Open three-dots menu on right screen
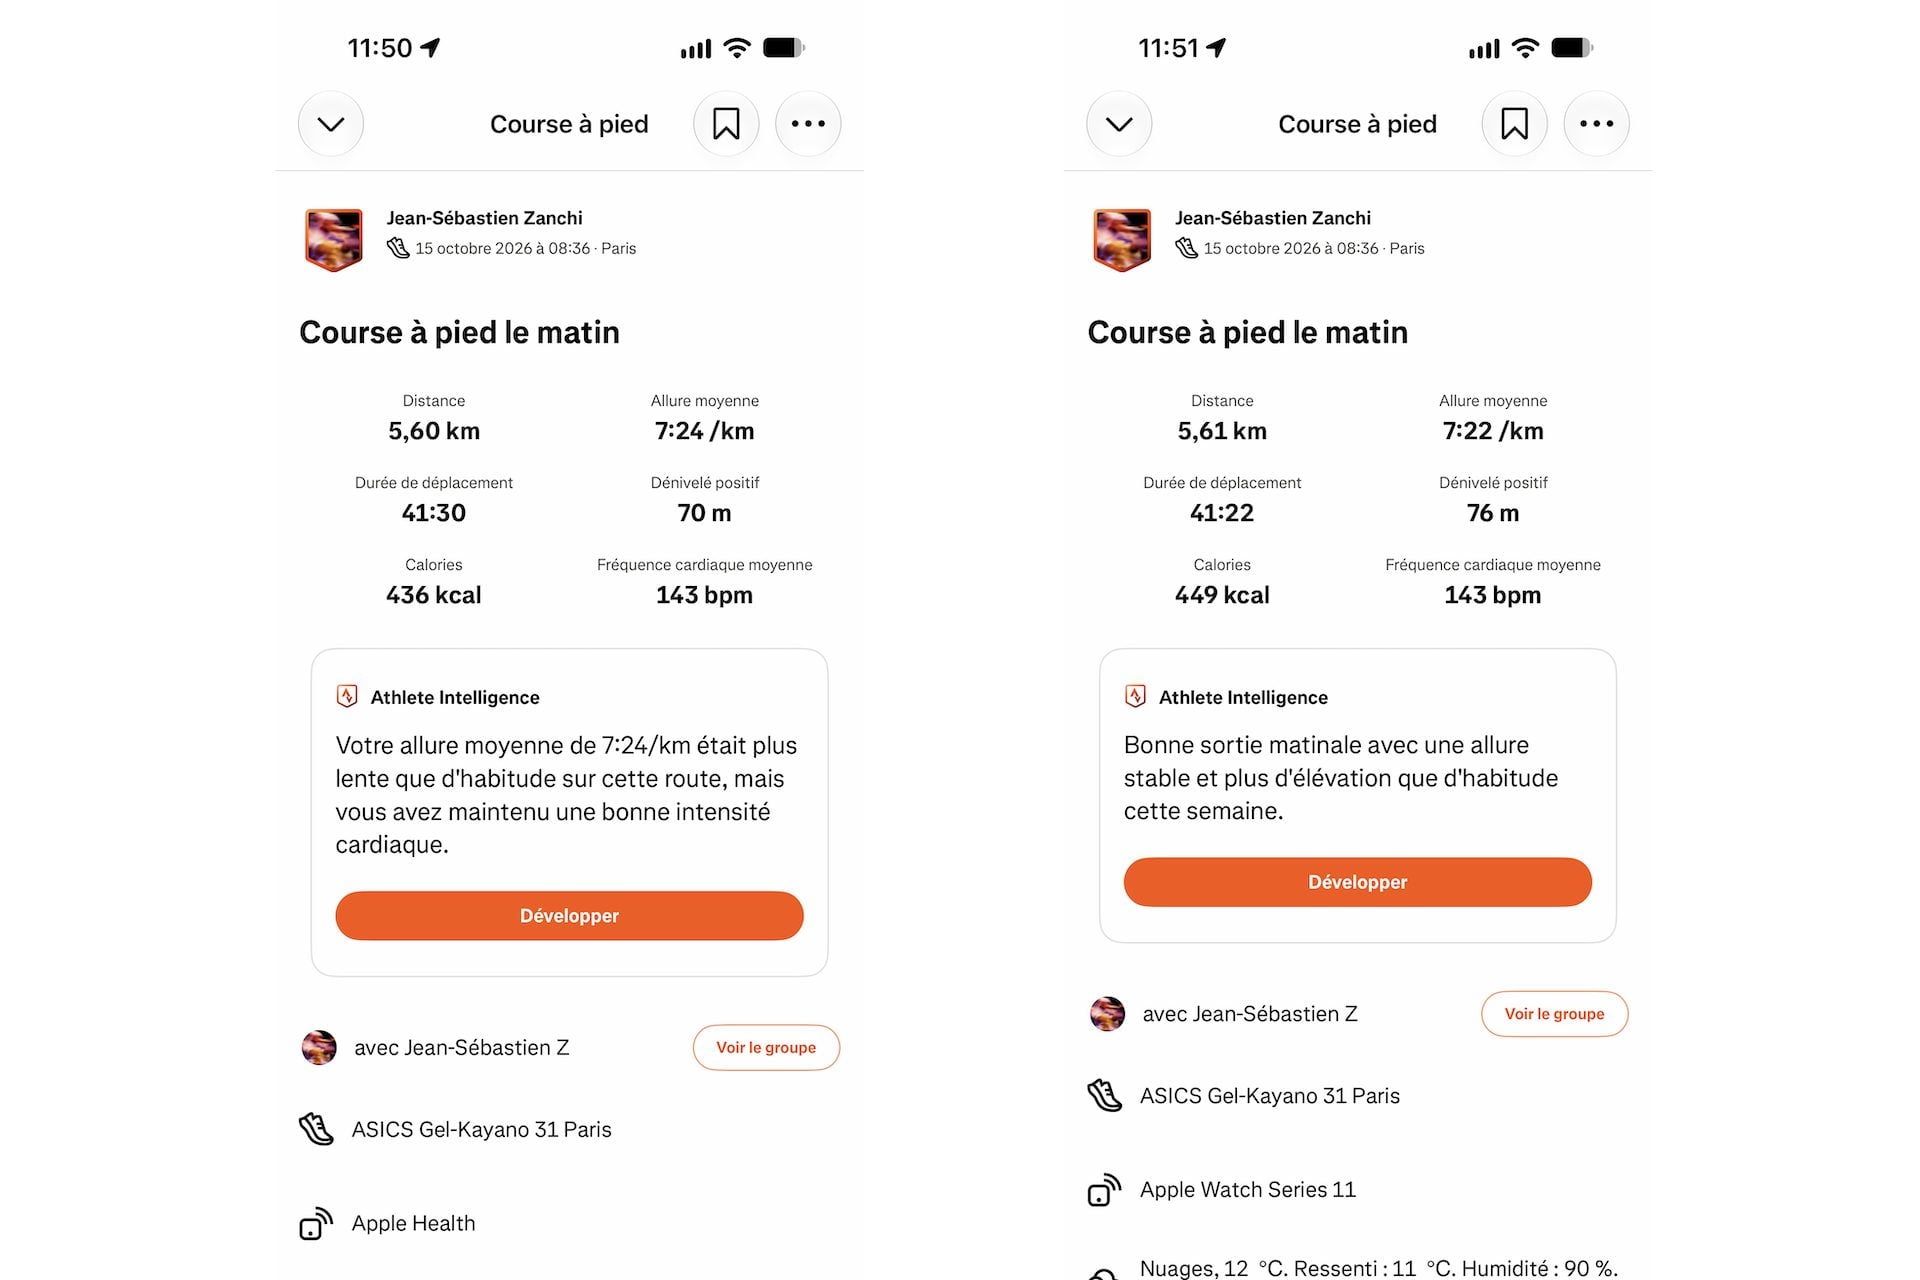1920x1280 pixels. tap(1596, 124)
